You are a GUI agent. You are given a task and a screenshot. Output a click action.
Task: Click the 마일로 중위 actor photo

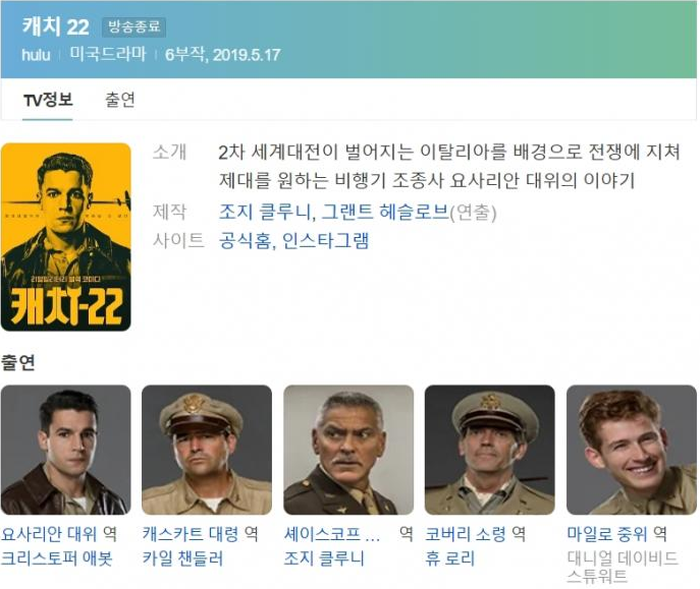pos(631,450)
